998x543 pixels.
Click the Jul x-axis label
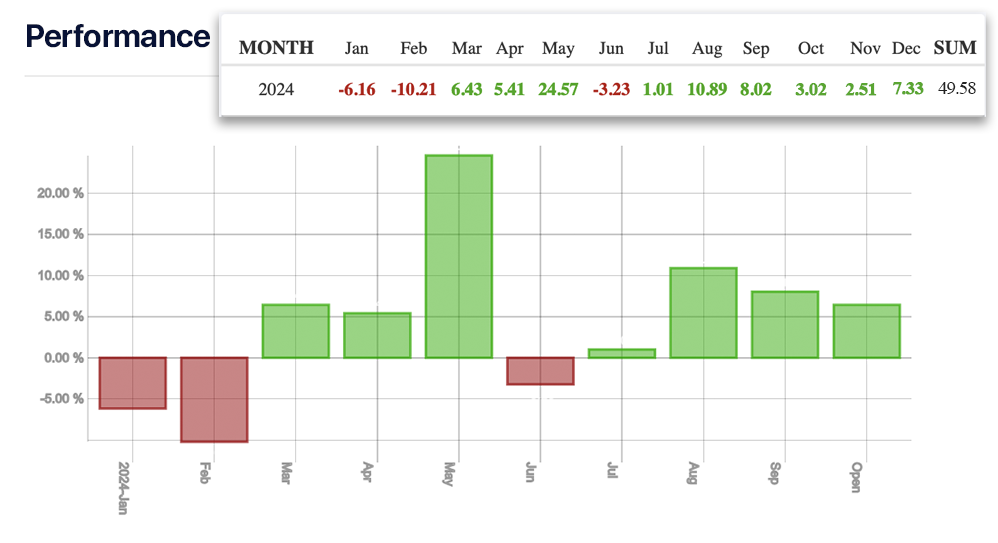612,470
